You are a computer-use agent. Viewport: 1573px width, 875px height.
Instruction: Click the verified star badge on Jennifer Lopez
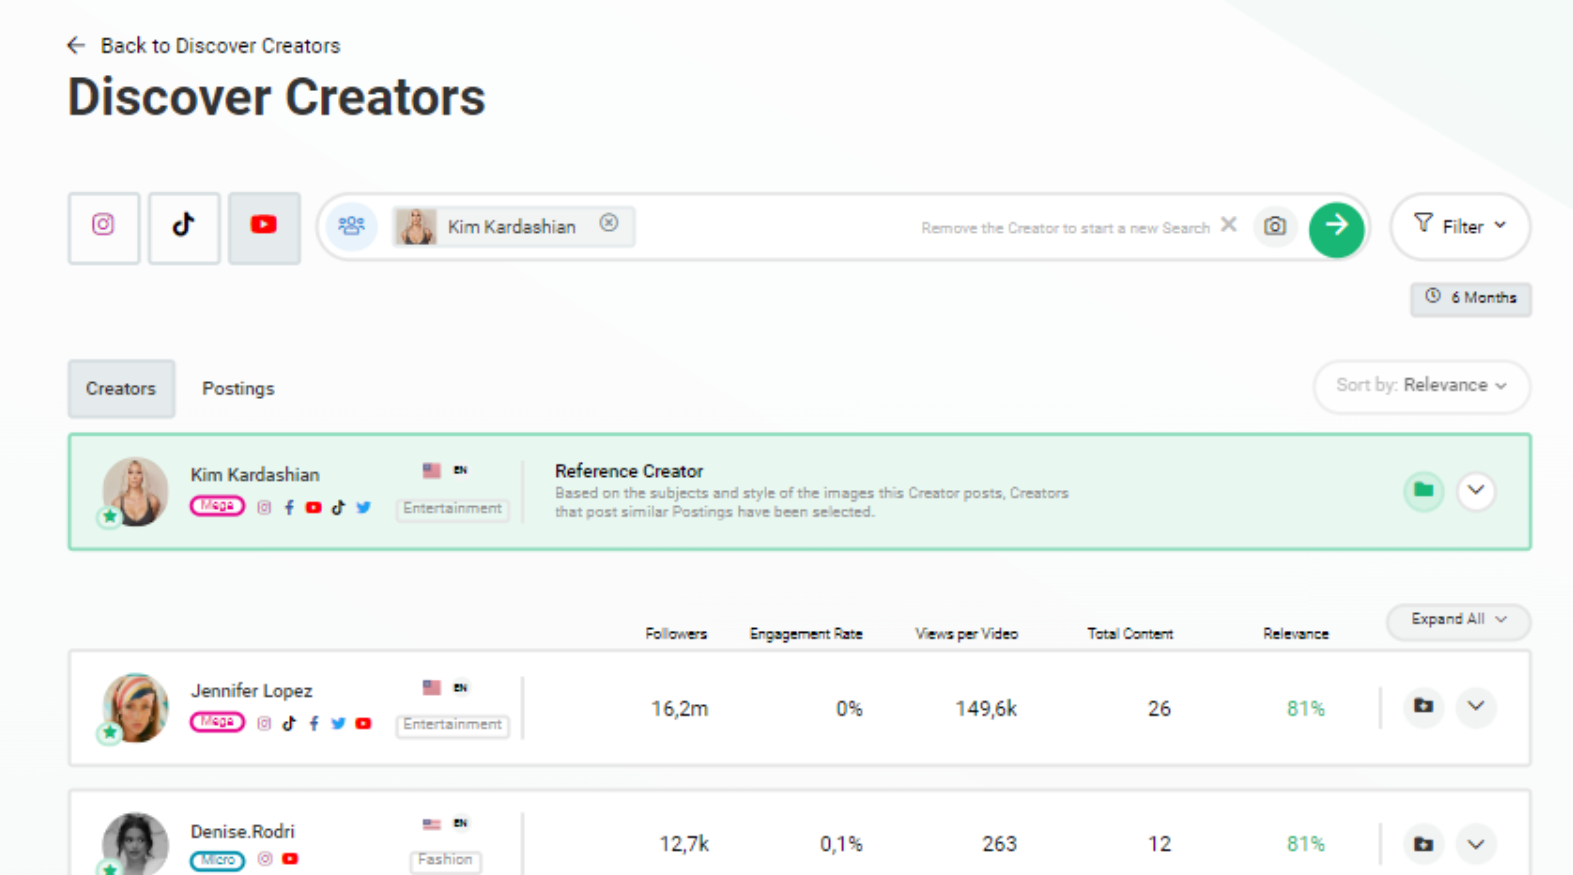pyautogui.click(x=109, y=734)
